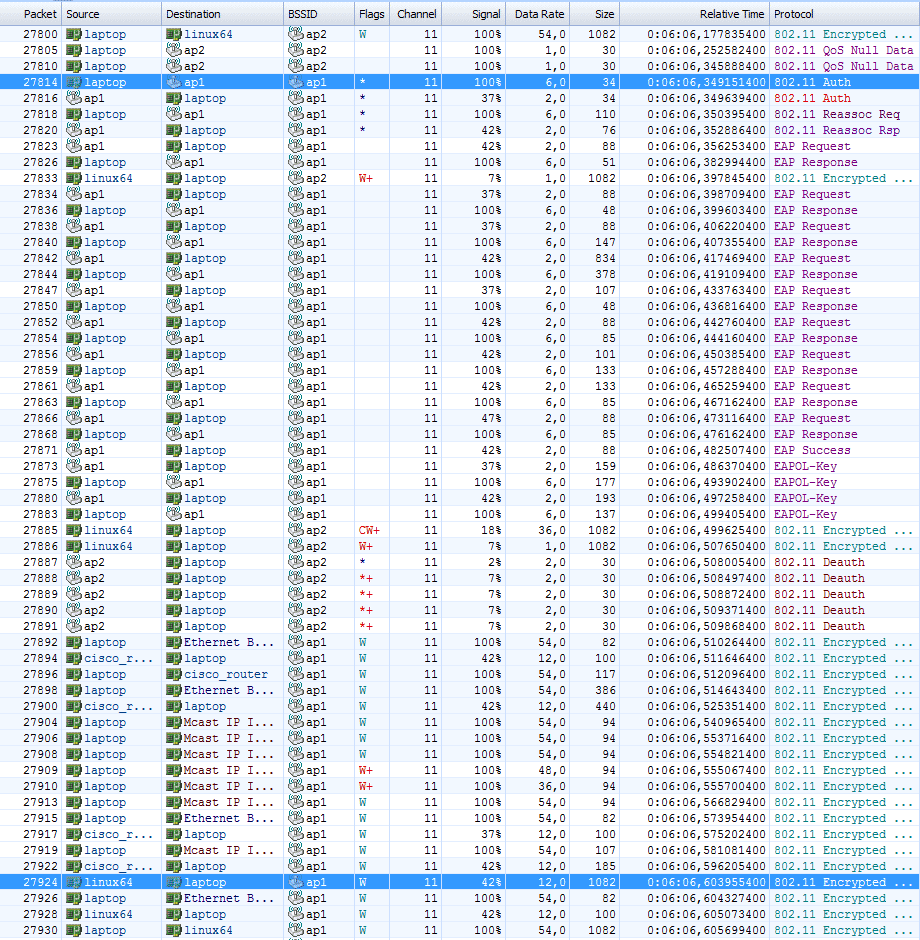Sort by the Size column header
The image size is (920, 940).
point(595,14)
